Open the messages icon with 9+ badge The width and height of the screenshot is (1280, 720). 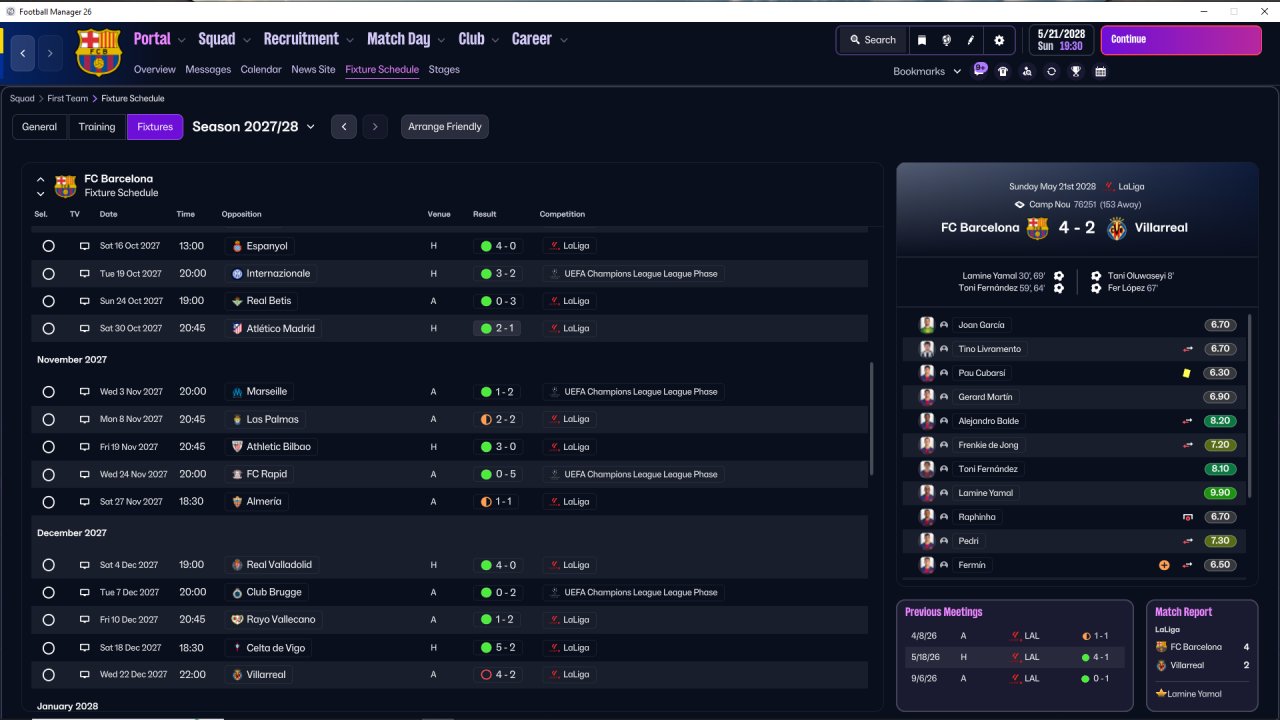point(980,71)
